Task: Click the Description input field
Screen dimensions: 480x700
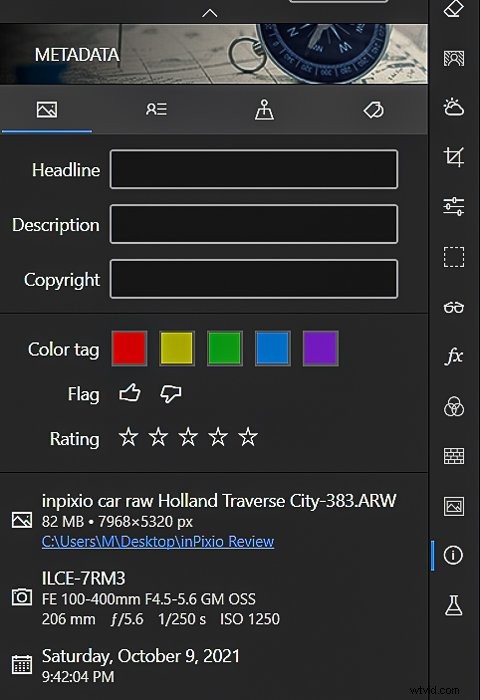Action: [x=254, y=224]
